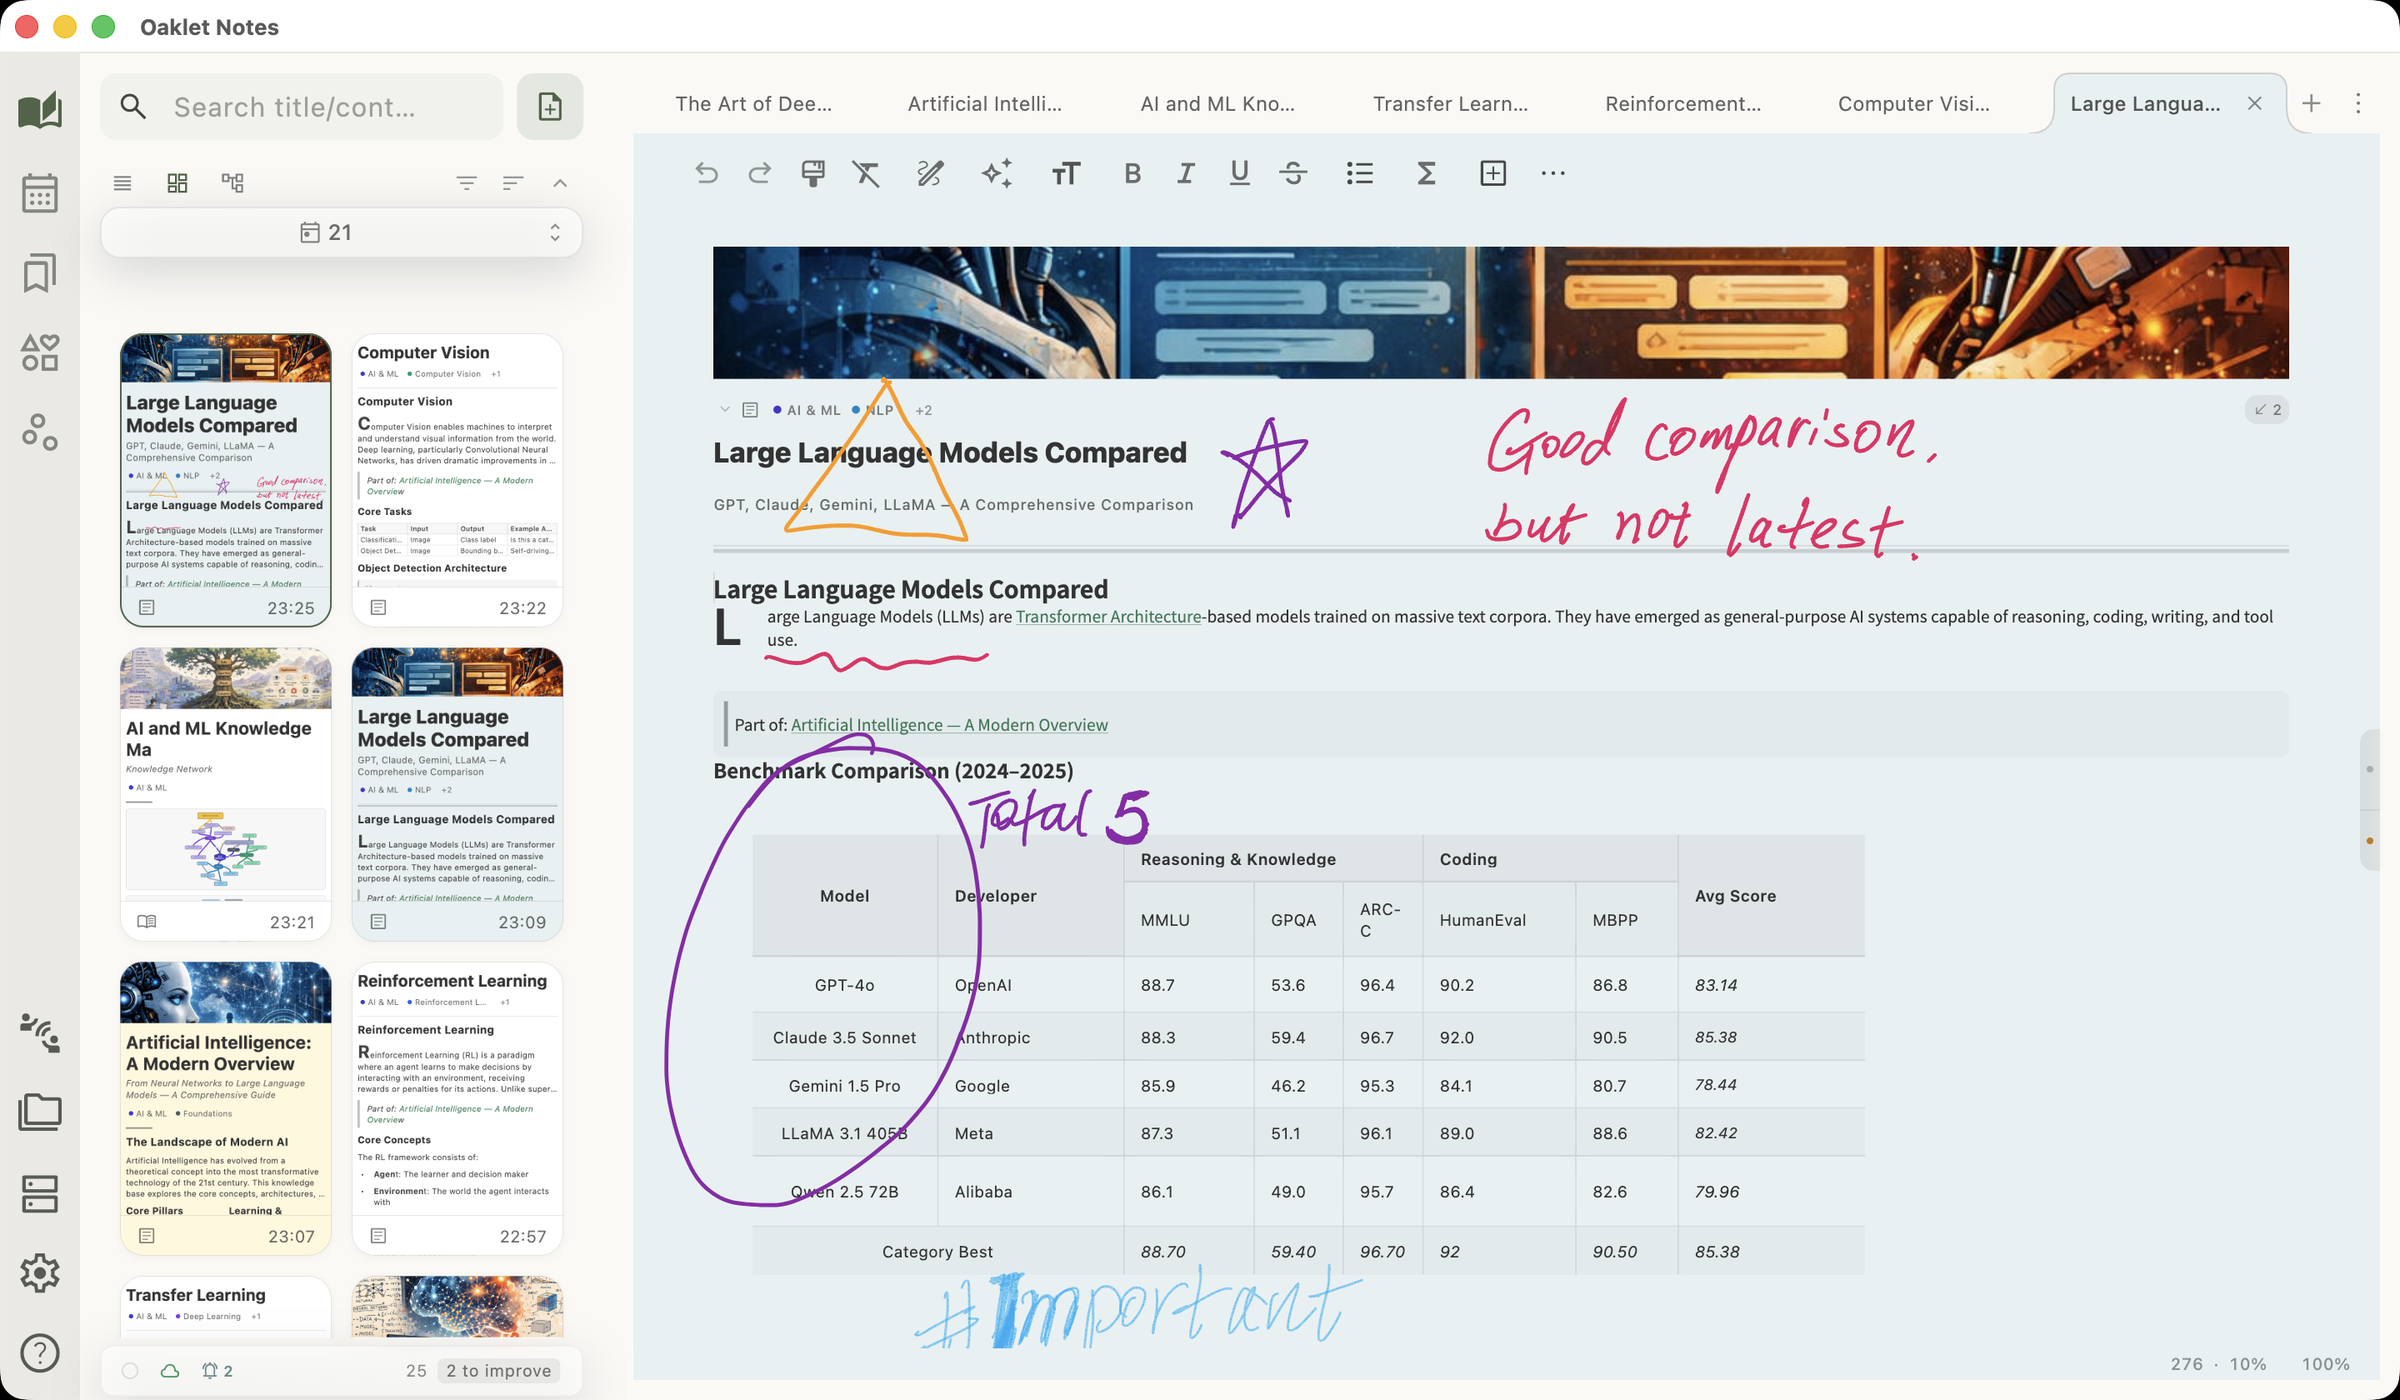
Task: Select the format painter tool
Action: [813, 173]
